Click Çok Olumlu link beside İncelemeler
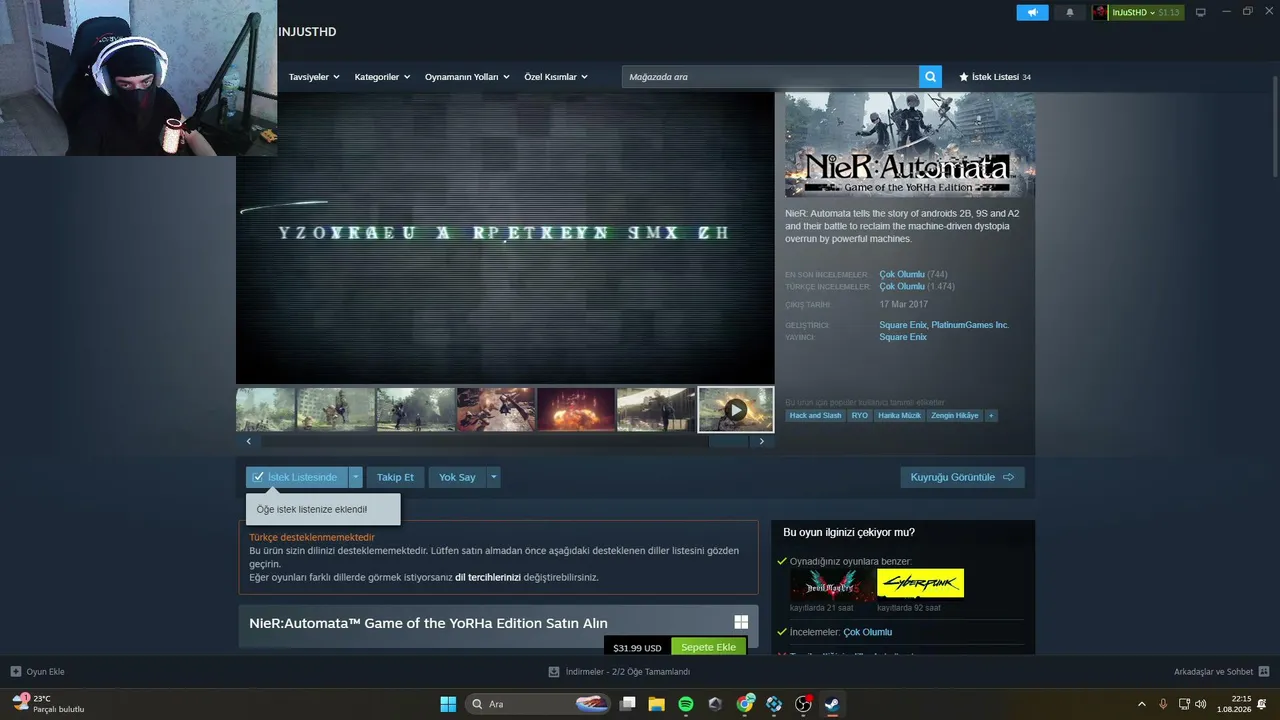The height and width of the screenshot is (720, 1280). point(867,632)
